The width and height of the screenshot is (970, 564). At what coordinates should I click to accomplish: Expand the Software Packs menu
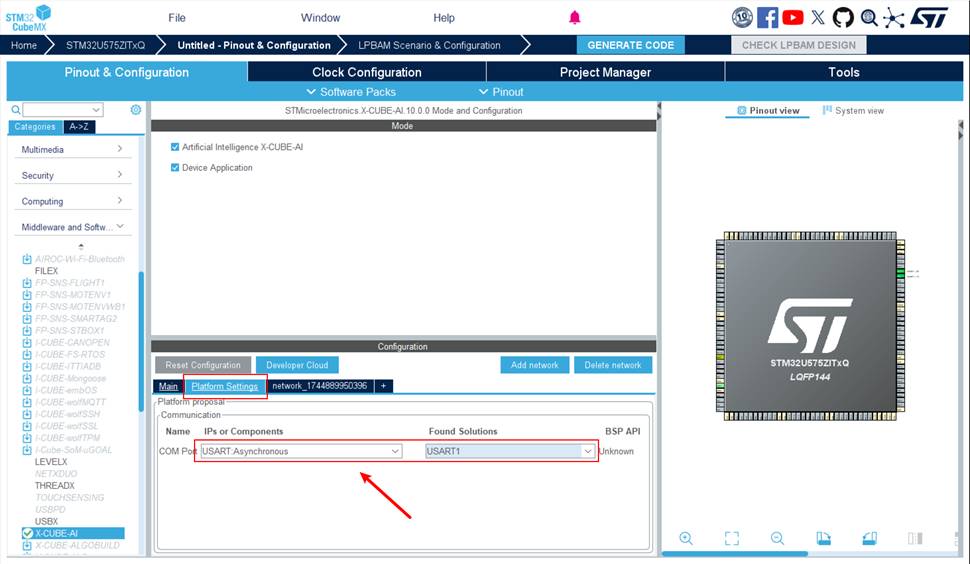(x=351, y=92)
